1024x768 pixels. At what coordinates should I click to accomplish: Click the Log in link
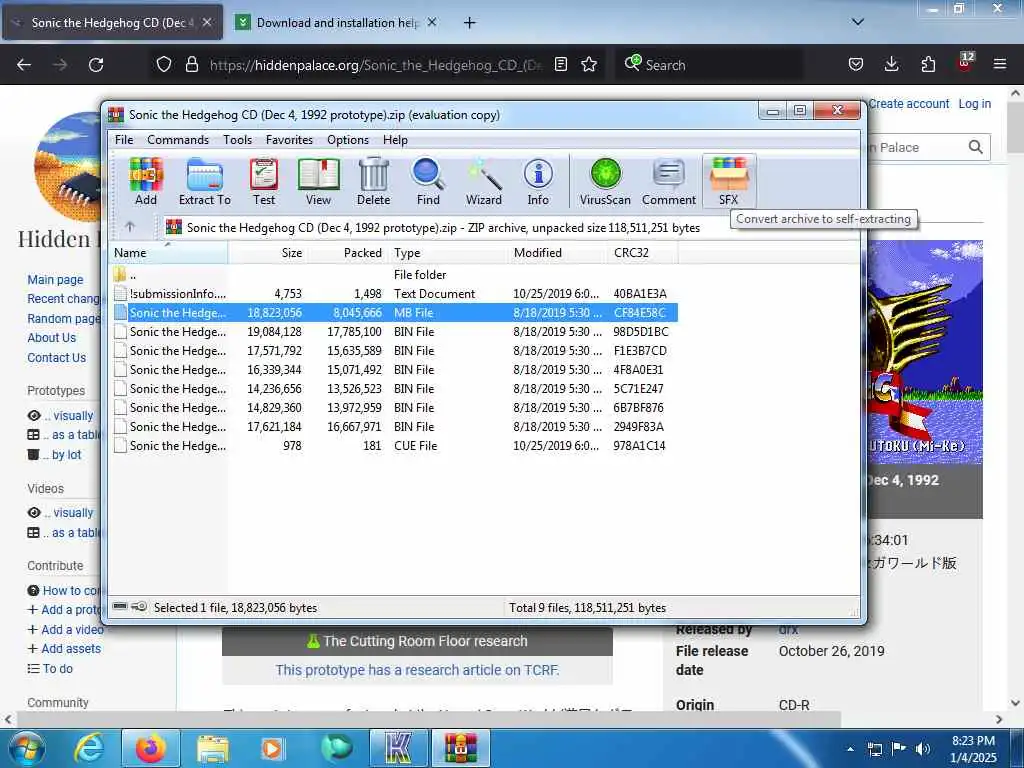point(974,104)
